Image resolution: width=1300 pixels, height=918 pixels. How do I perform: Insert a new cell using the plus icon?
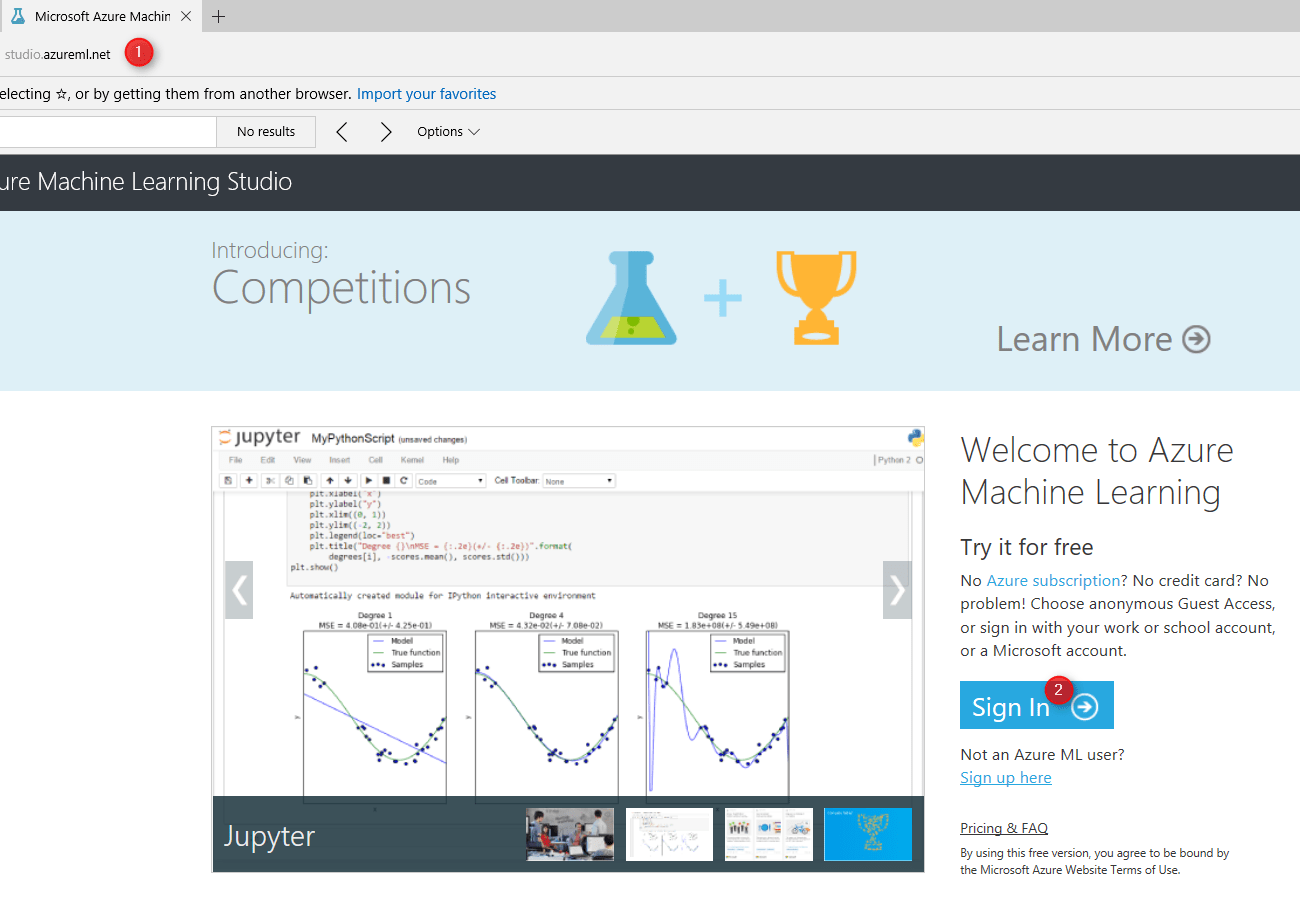coord(248,479)
